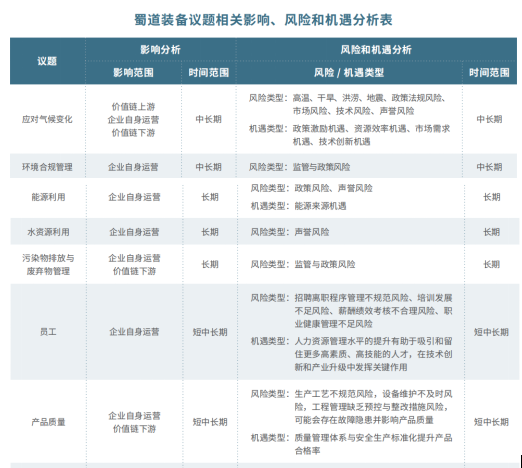Select the line "新和产业升级中发挥关键作用"
The width and height of the screenshot is (522, 468).
click(351, 367)
